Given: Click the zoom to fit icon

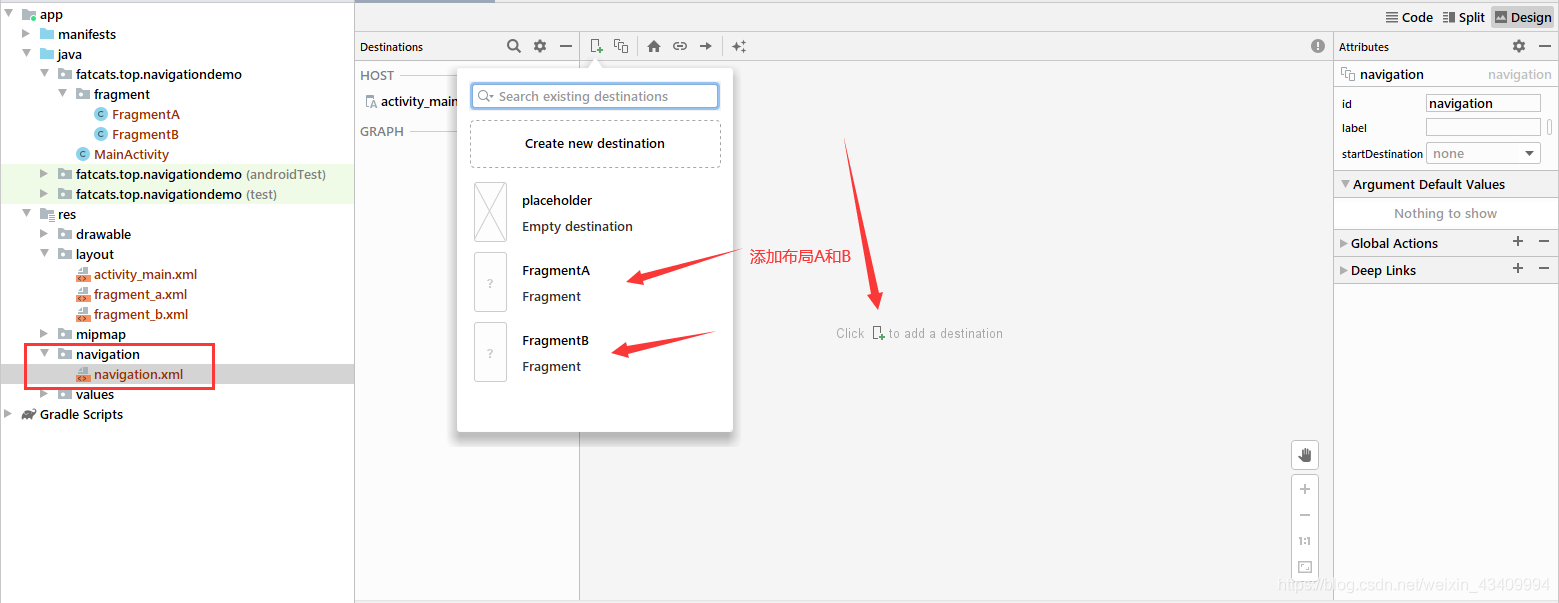Looking at the screenshot, I should 1305,567.
